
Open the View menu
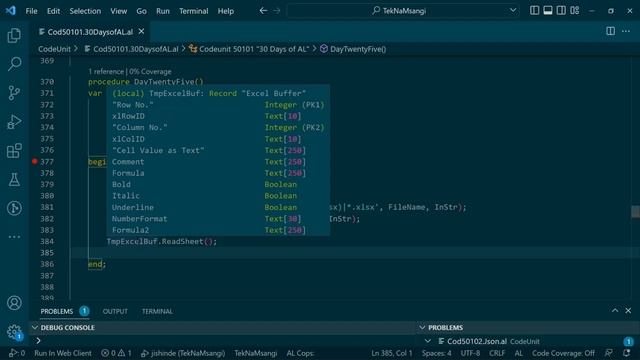[118, 11]
